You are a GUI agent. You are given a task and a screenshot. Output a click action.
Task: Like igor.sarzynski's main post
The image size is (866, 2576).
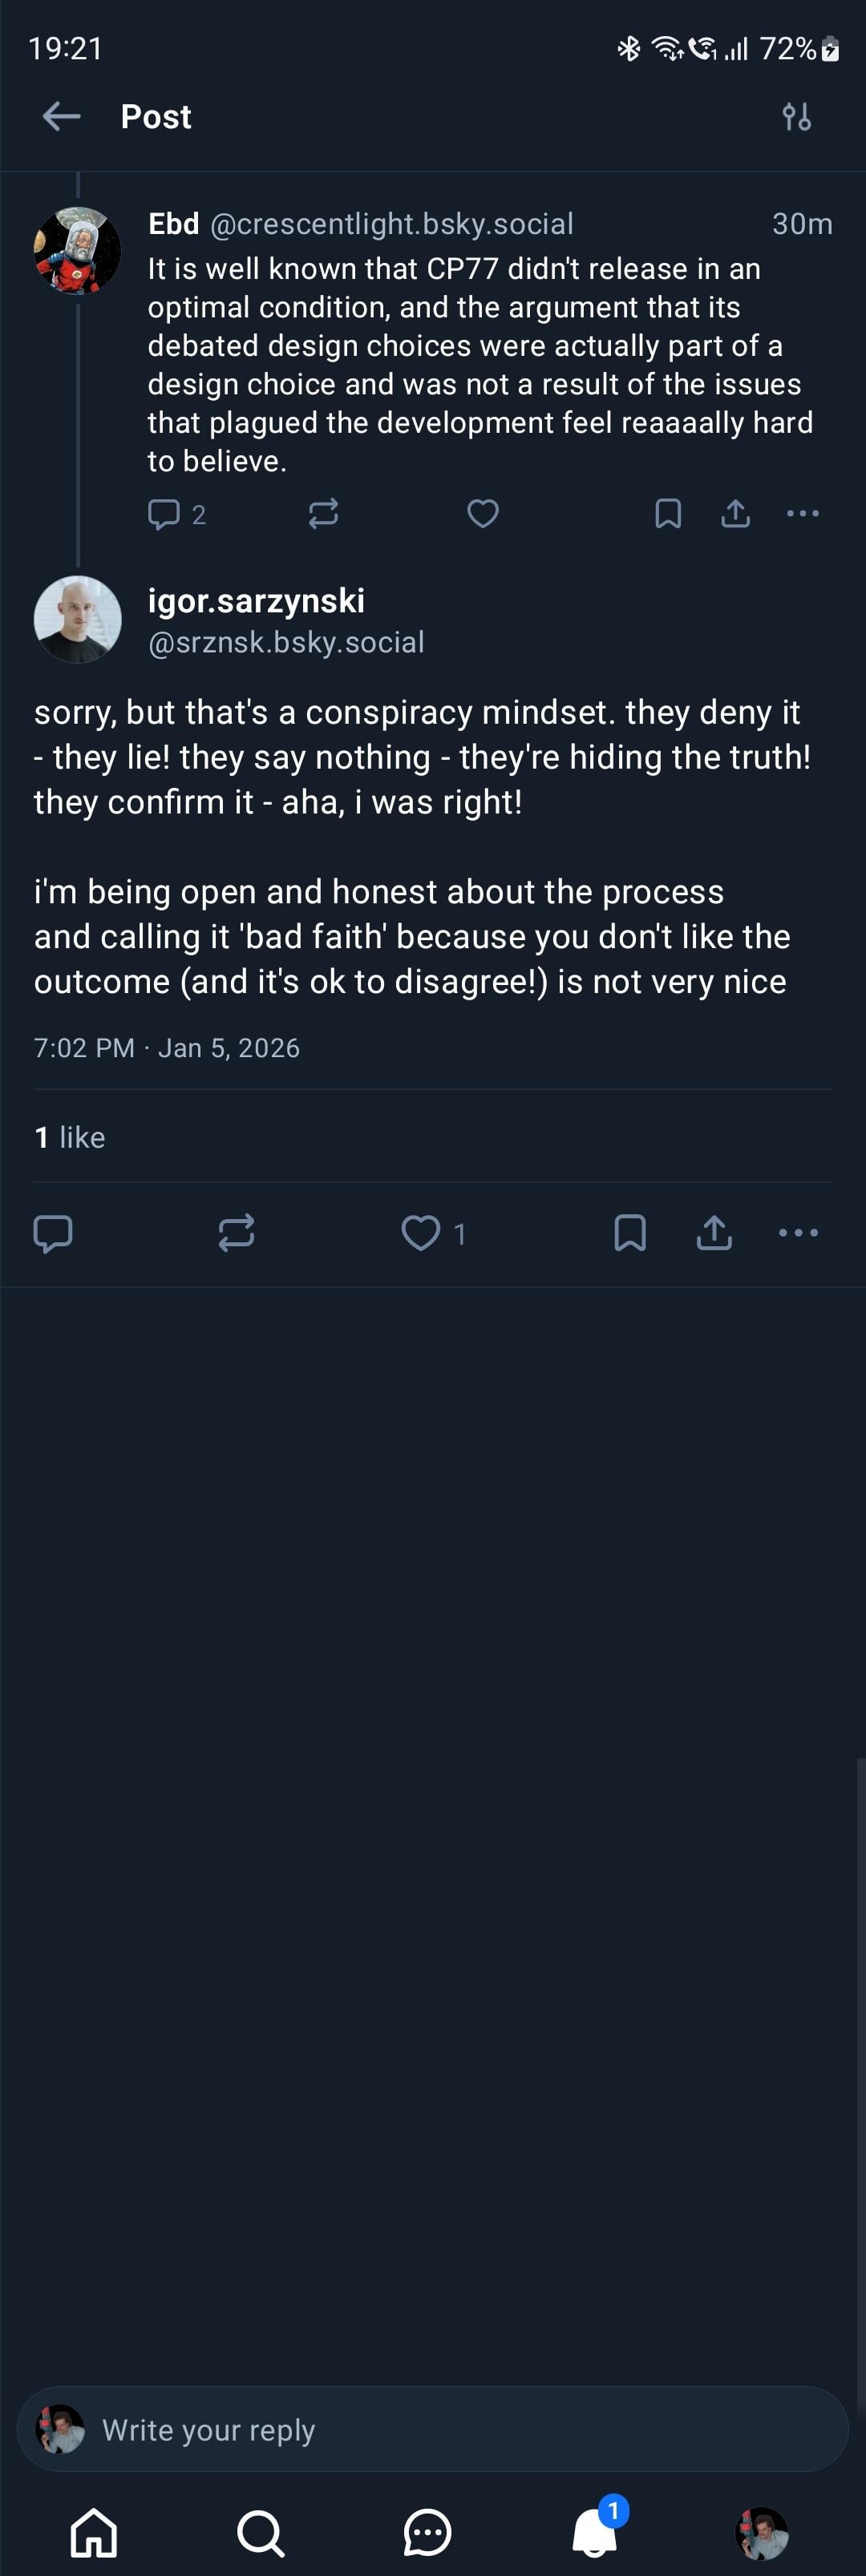click(421, 1233)
